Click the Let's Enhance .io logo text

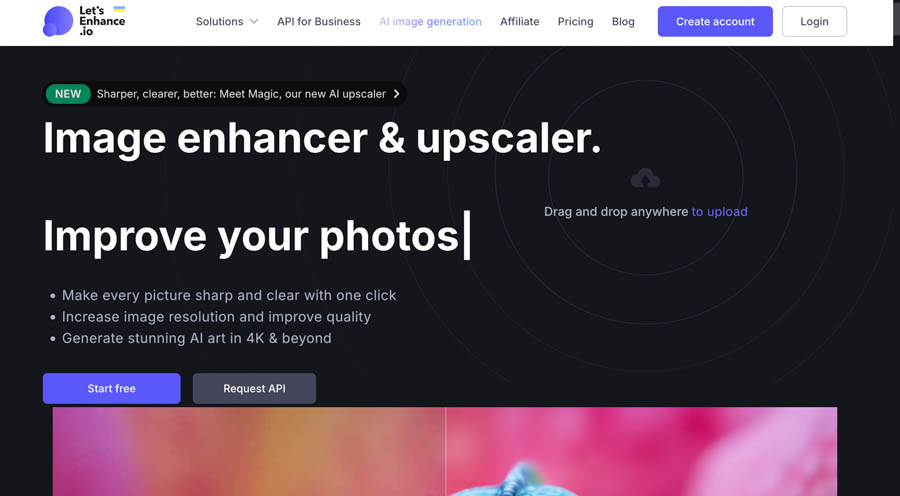[102, 21]
